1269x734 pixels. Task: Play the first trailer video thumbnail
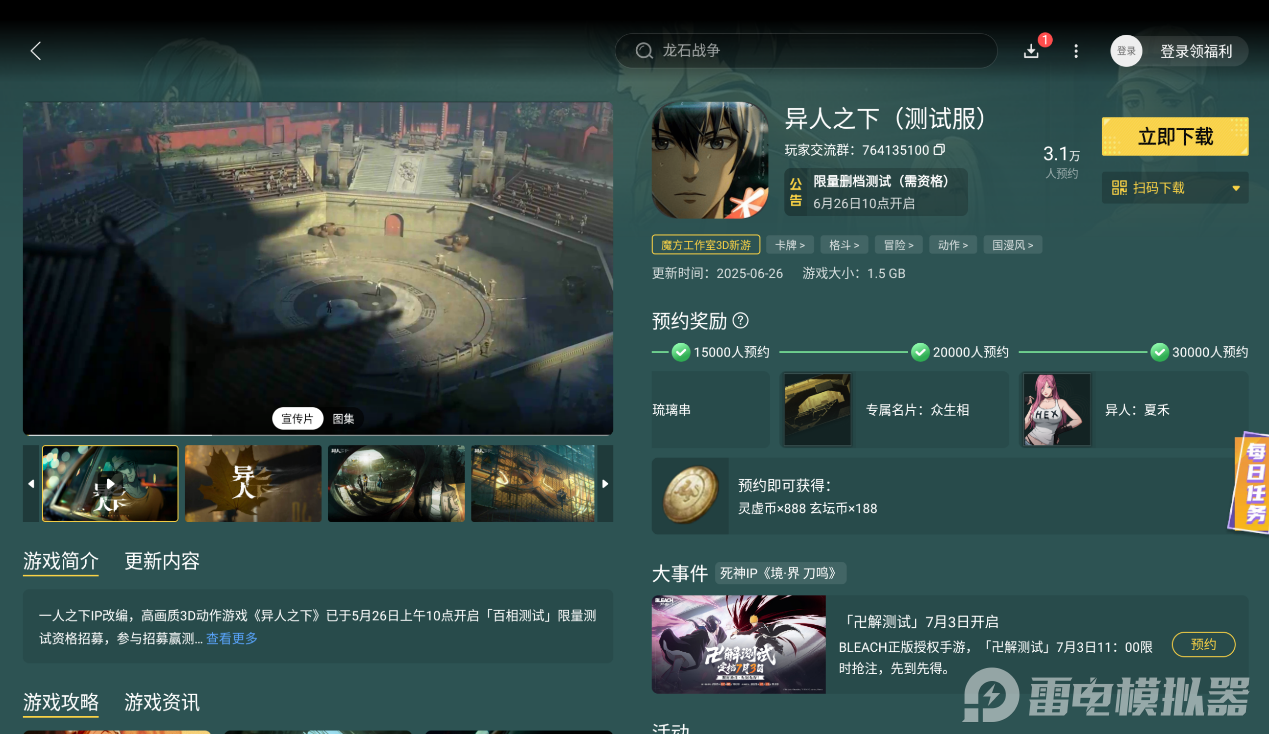110,484
